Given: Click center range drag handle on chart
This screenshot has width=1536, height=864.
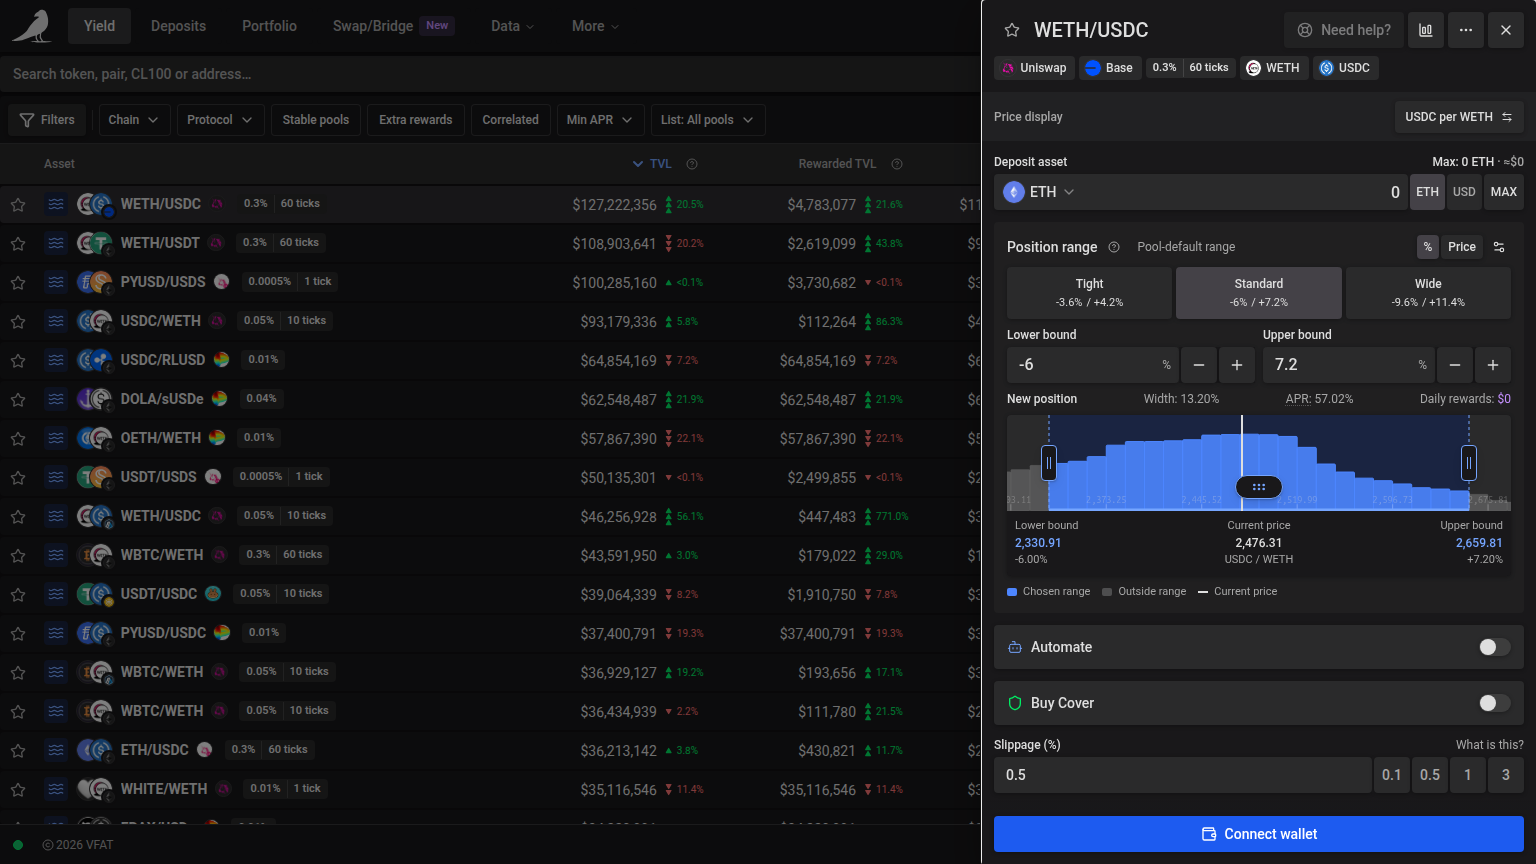Looking at the screenshot, I should [x=1259, y=487].
